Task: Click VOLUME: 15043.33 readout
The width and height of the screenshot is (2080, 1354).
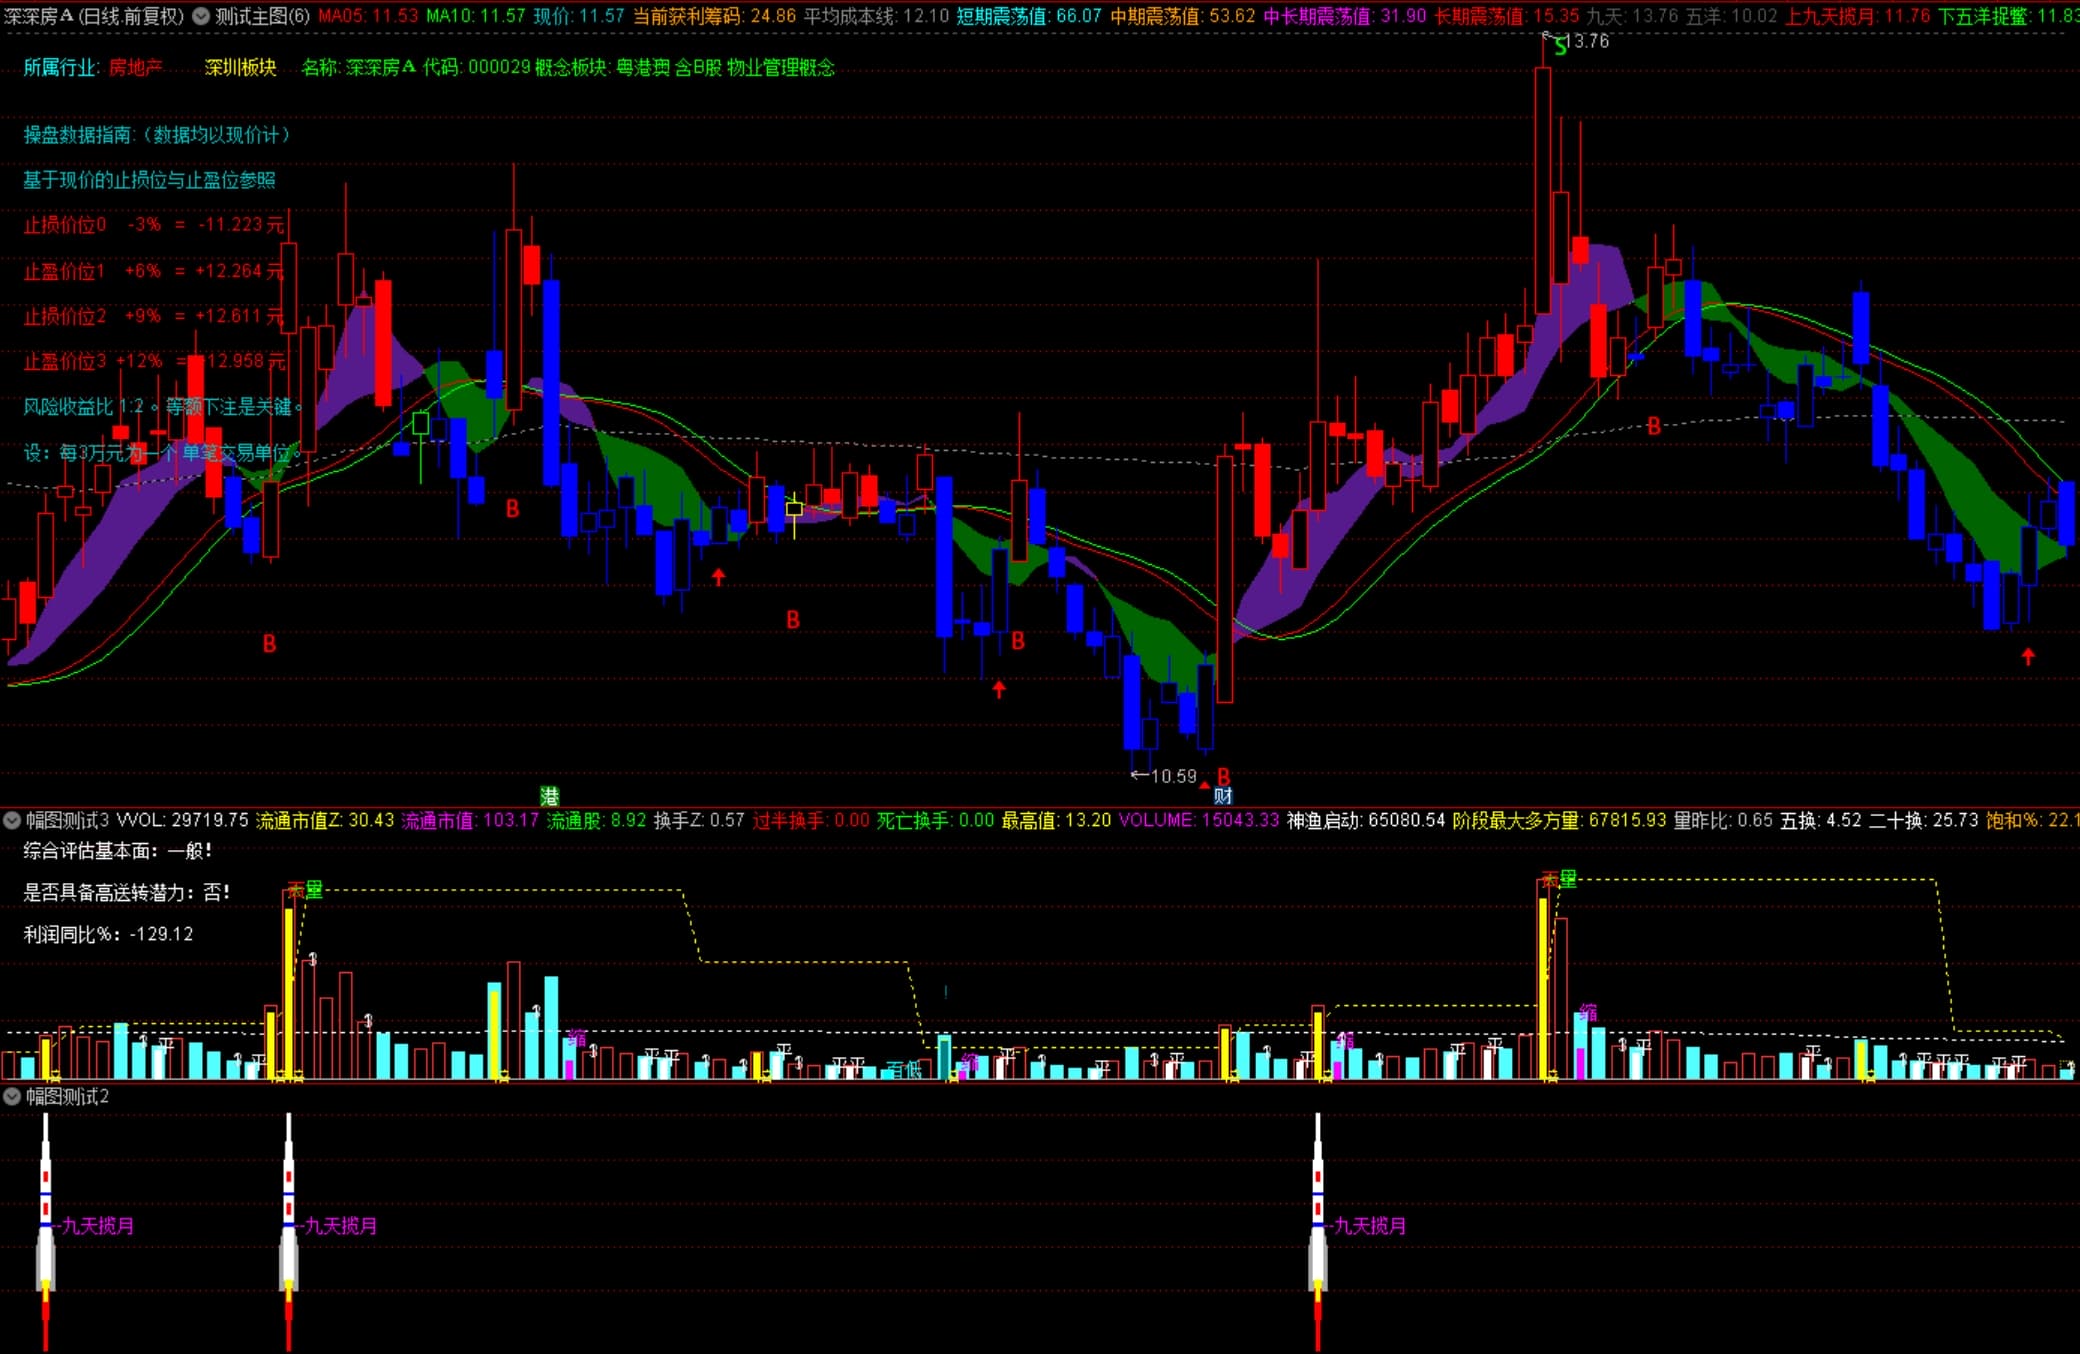Action: (1198, 821)
